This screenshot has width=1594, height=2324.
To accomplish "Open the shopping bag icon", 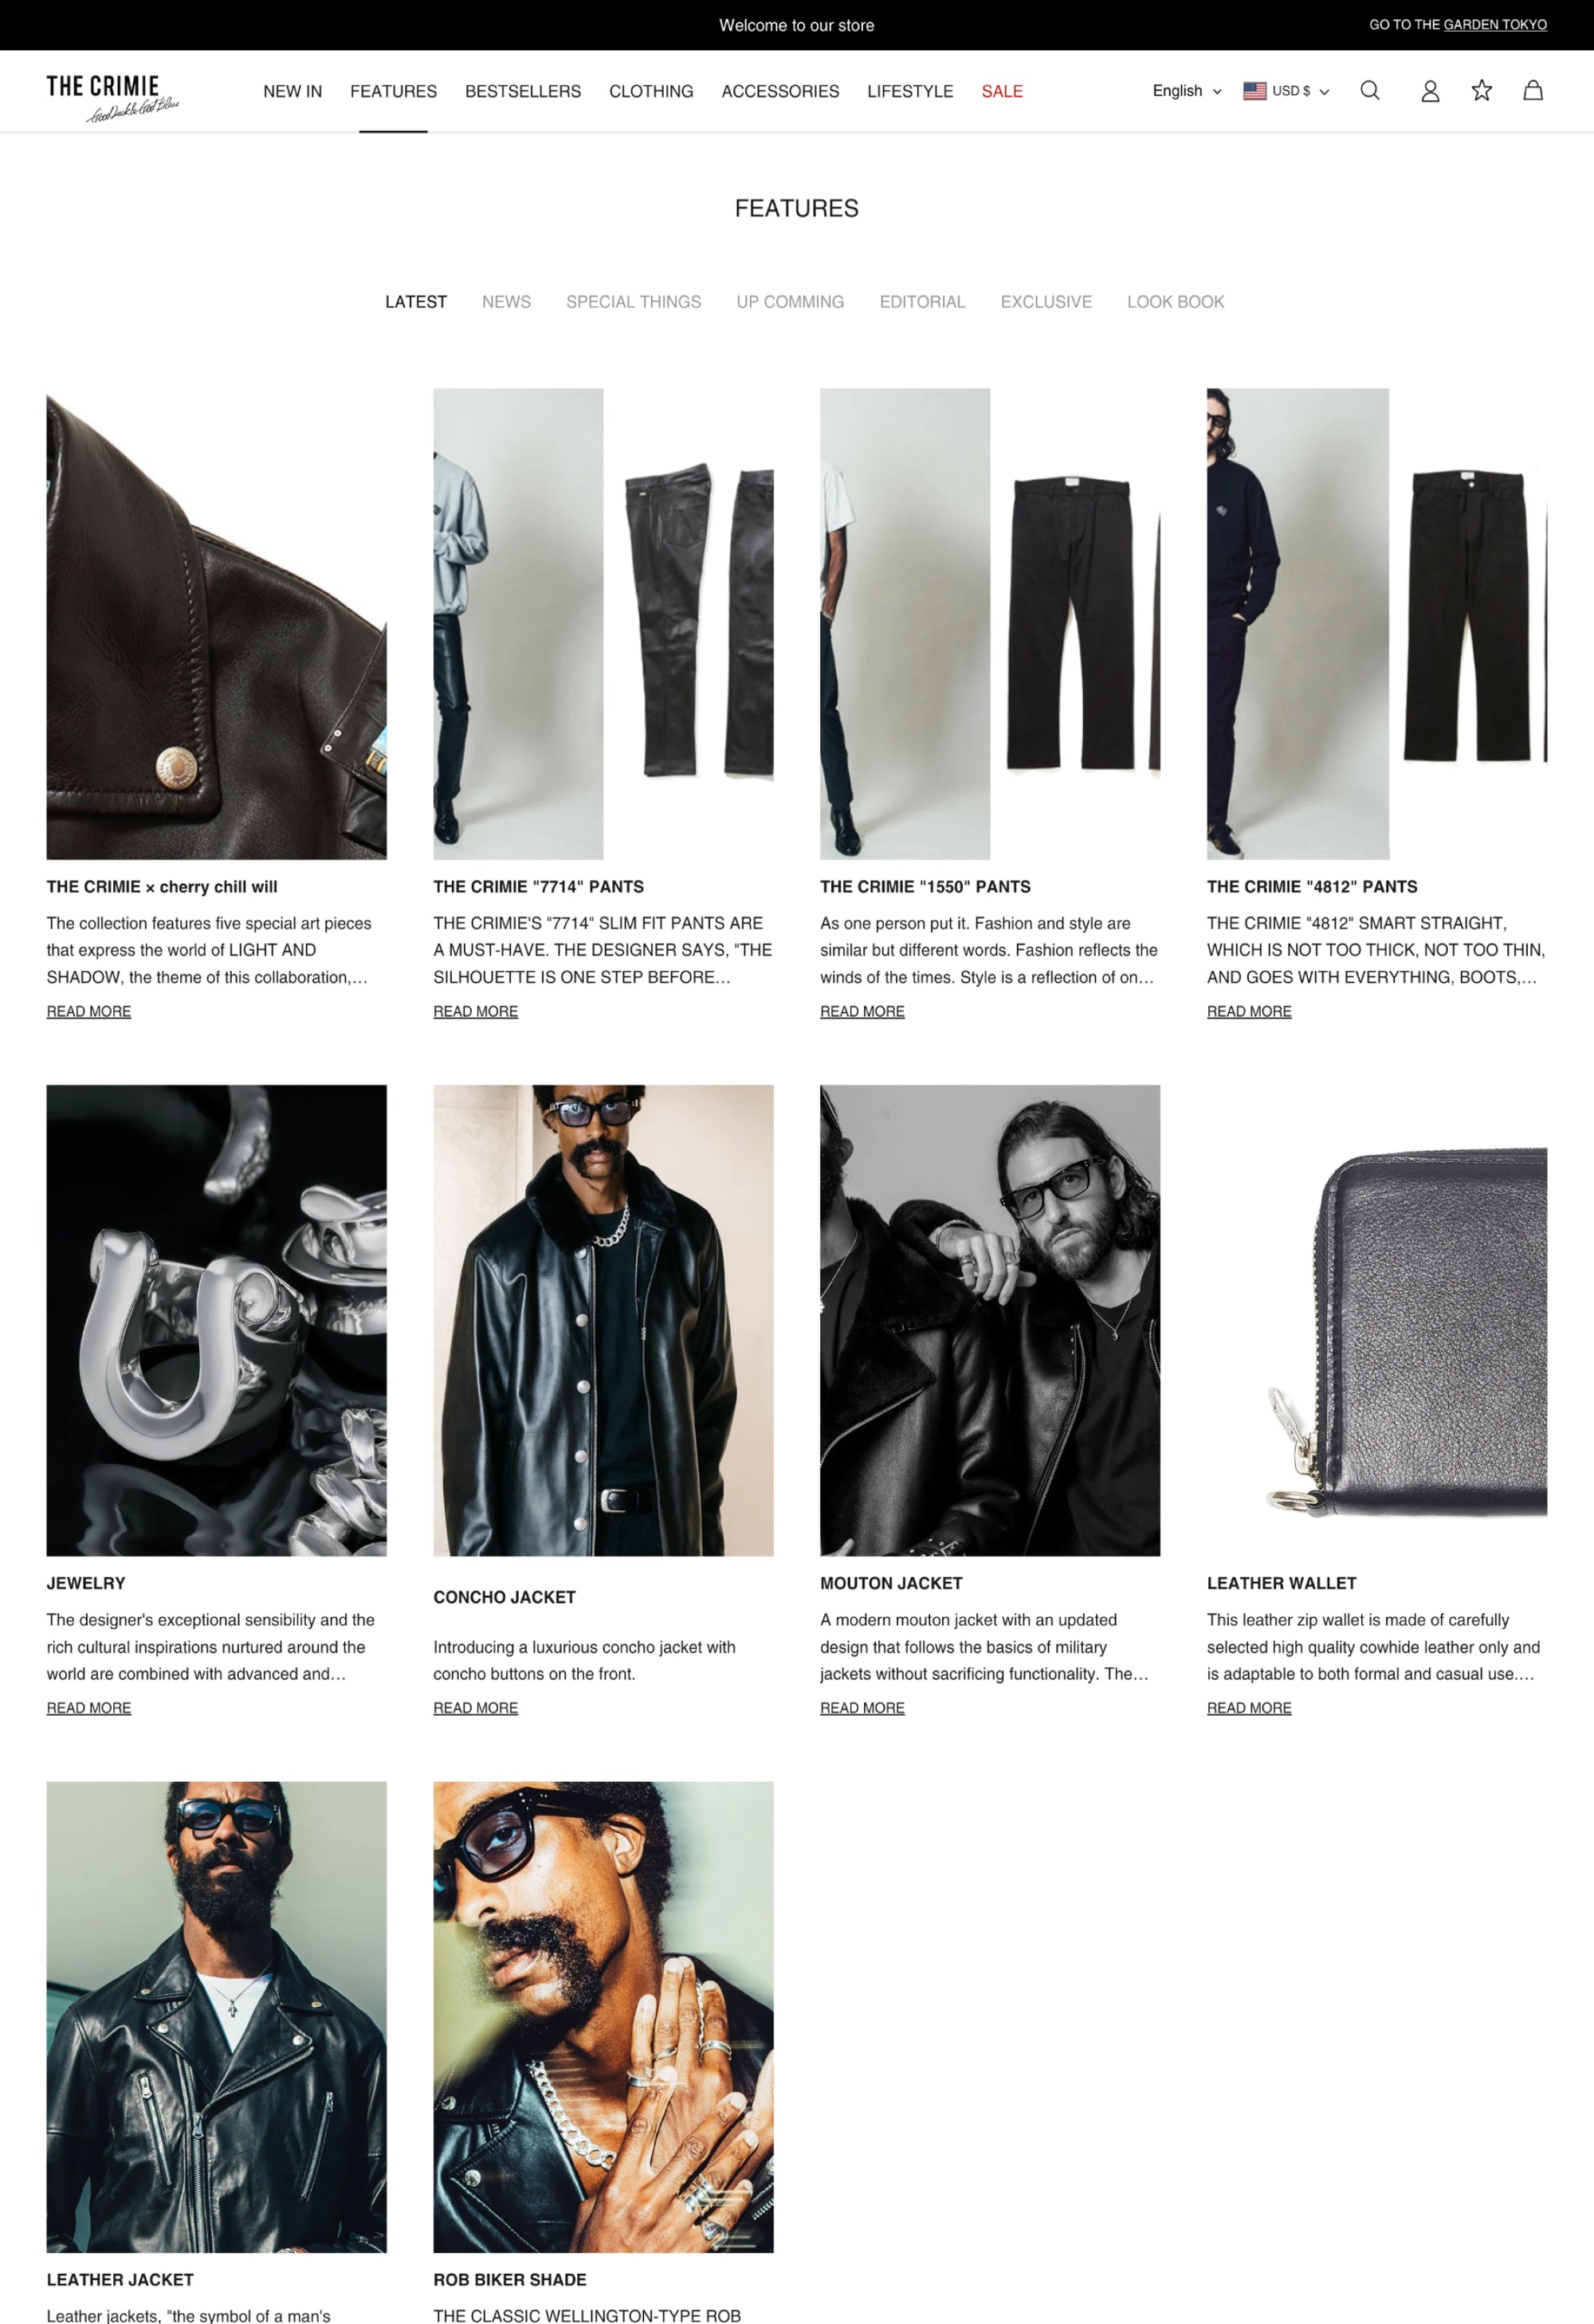I will tap(1532, 91).
